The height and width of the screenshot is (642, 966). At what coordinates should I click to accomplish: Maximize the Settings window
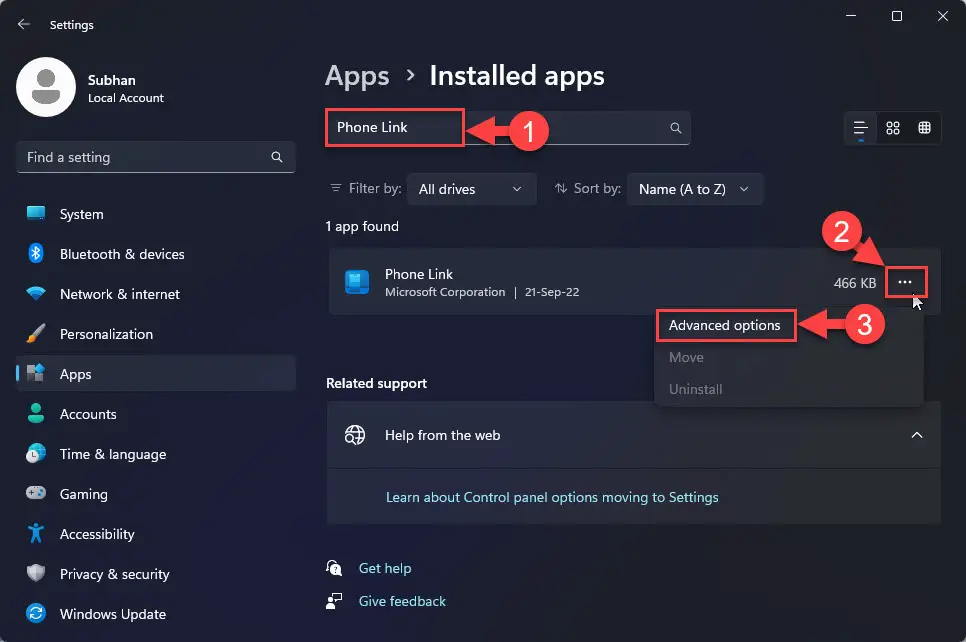click(897, 16)
